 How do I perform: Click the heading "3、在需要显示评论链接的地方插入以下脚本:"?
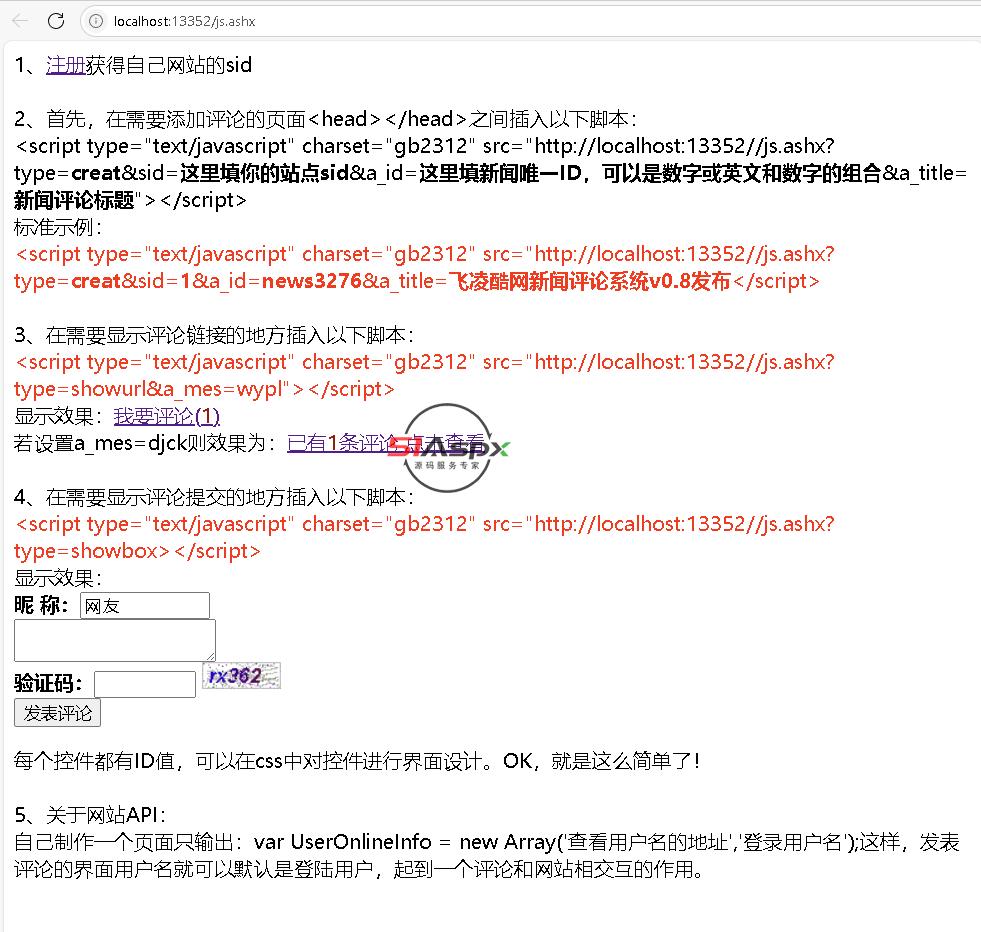[214, 335]
